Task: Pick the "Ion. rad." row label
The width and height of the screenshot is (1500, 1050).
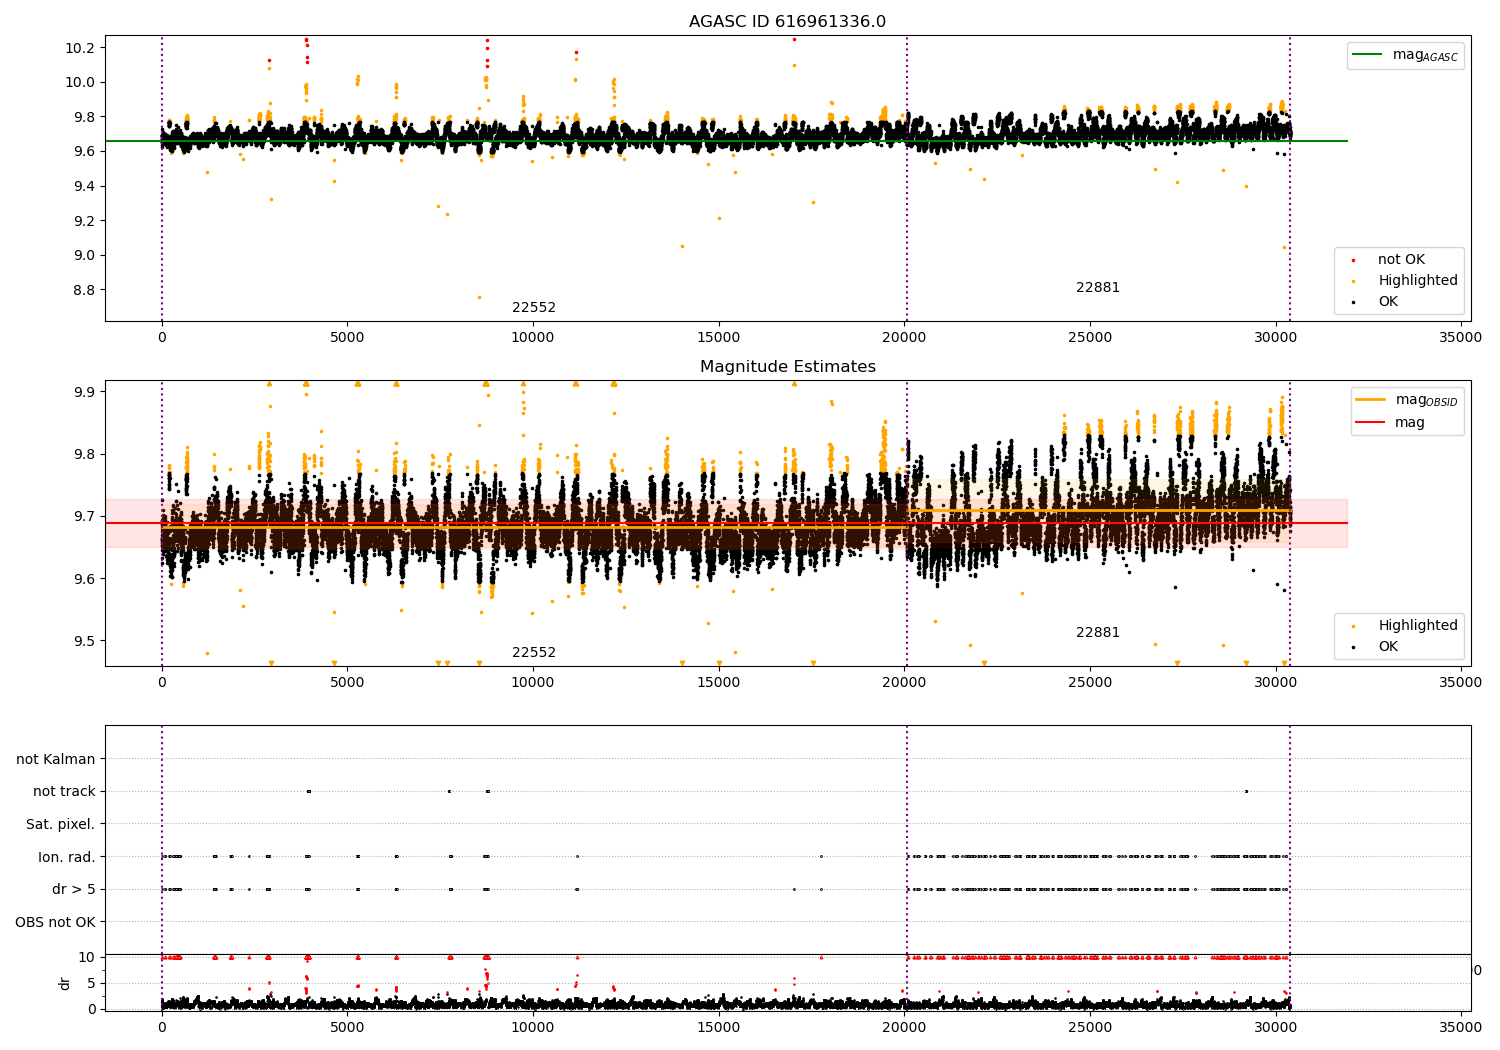Action: [67, 857]
